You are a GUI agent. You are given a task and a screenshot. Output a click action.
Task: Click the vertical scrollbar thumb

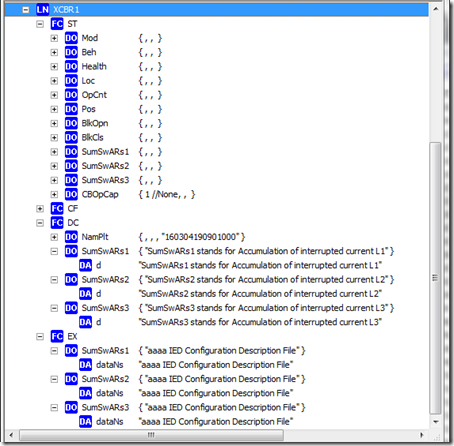tap(435, 278)
